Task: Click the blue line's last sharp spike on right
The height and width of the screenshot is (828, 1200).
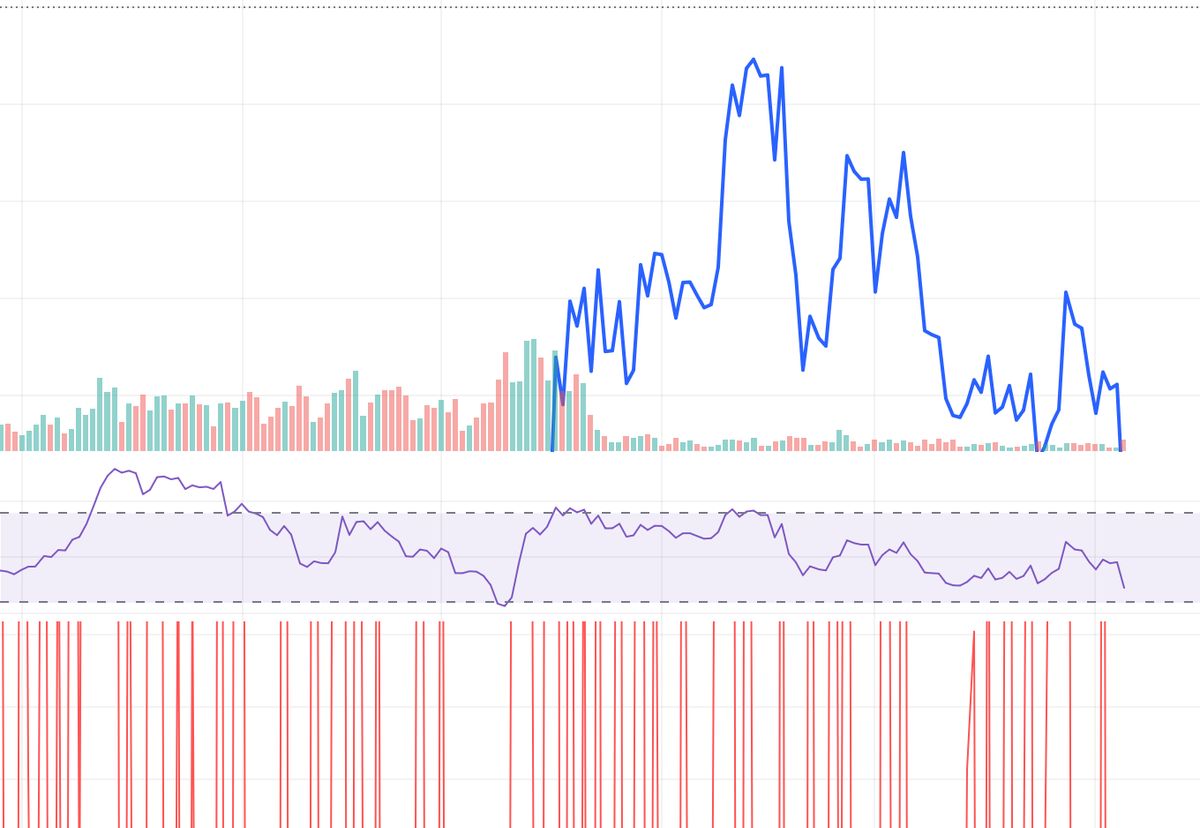Action: pos(1066,292)
